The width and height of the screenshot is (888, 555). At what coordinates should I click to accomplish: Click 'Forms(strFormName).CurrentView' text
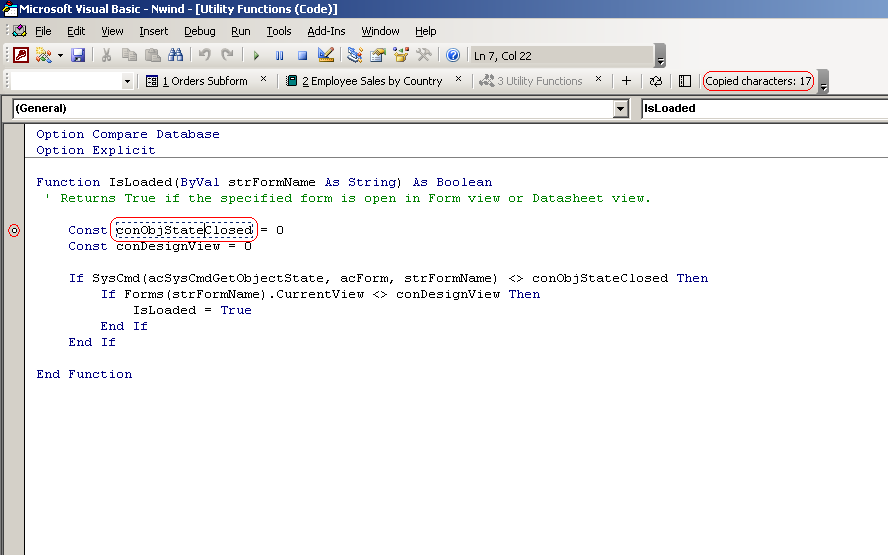click(x=244, y=294)
